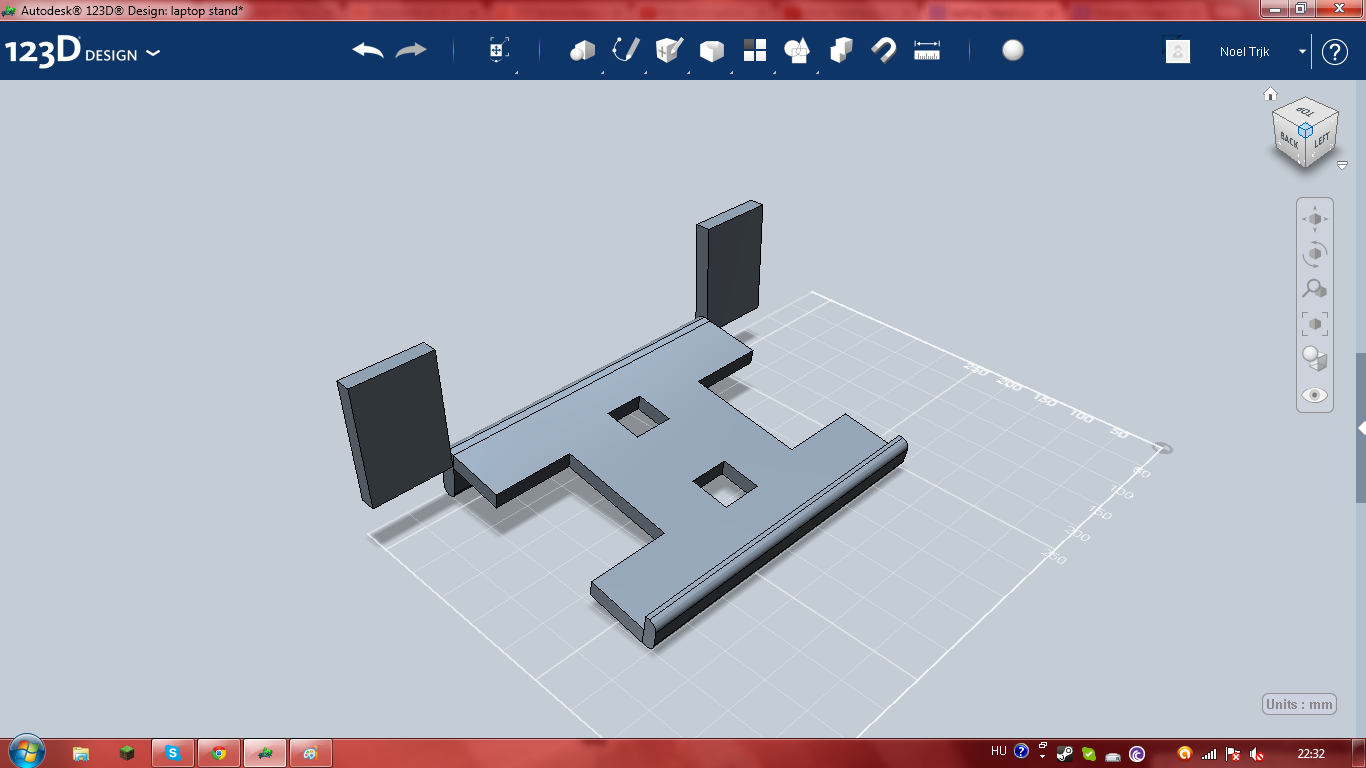Select the Orbit navigation tool
Viewport: 1366px width, 768px height.
tap(1315, 254)
